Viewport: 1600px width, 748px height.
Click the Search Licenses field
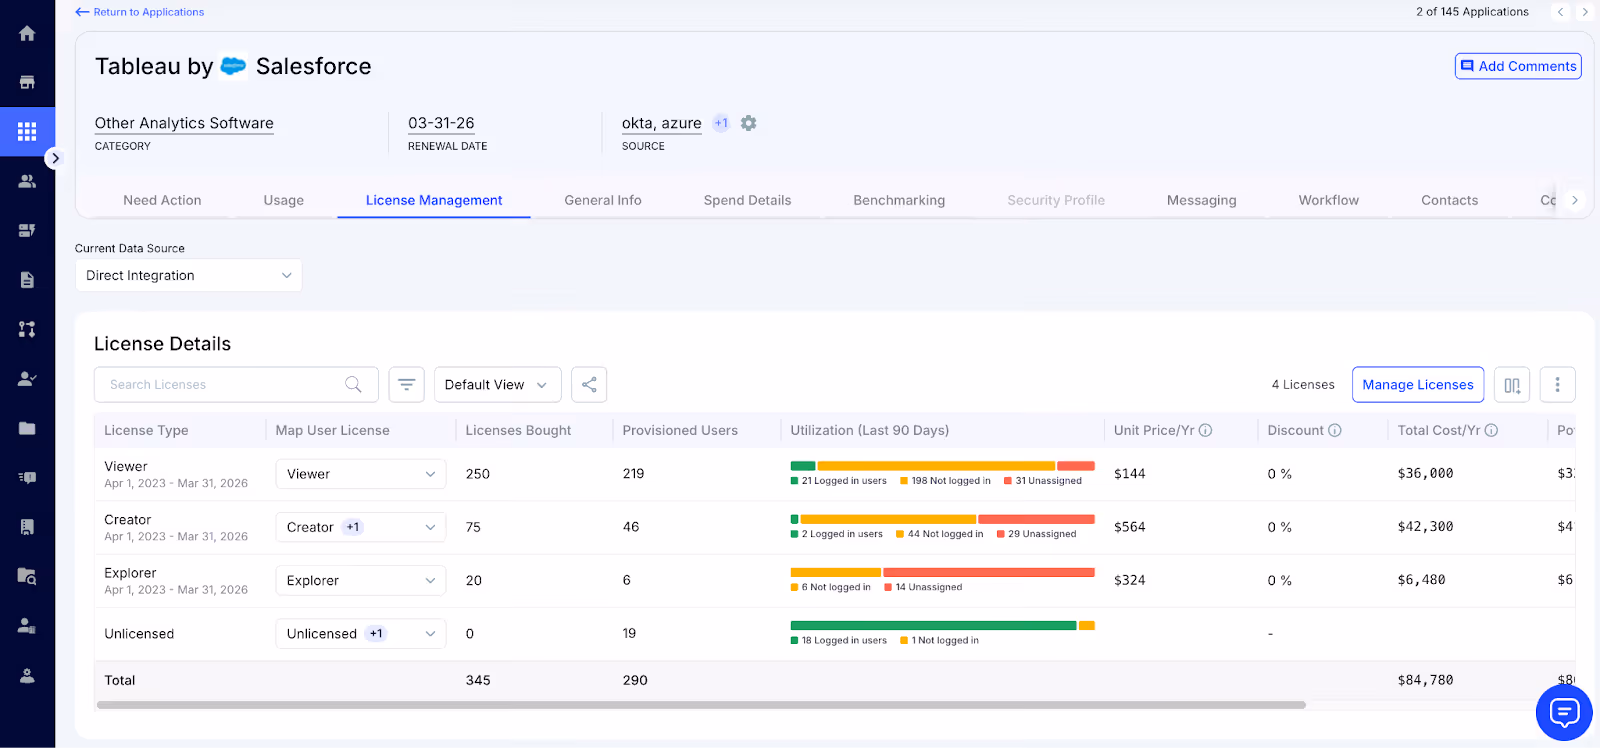[x=236, y=384]
